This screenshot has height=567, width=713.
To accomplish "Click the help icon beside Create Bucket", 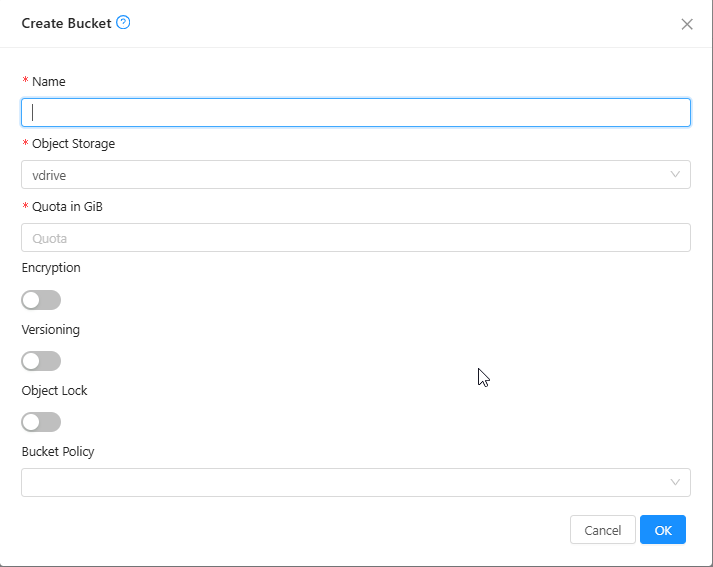I will (x=124, y=23).
